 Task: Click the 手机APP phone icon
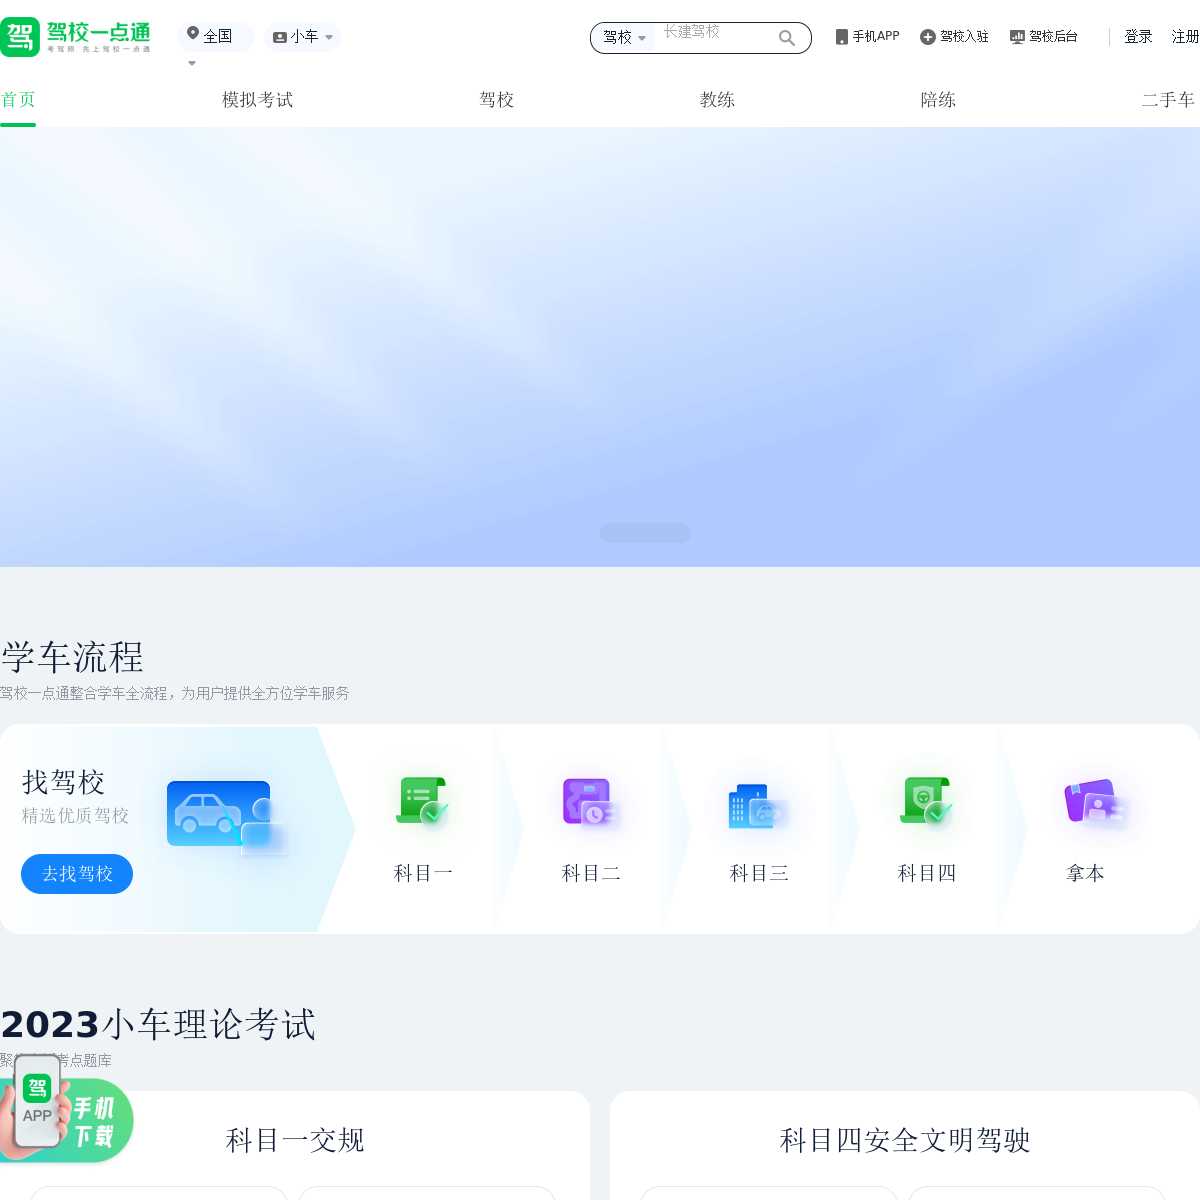pyautogui.click(x=842, y=37)
